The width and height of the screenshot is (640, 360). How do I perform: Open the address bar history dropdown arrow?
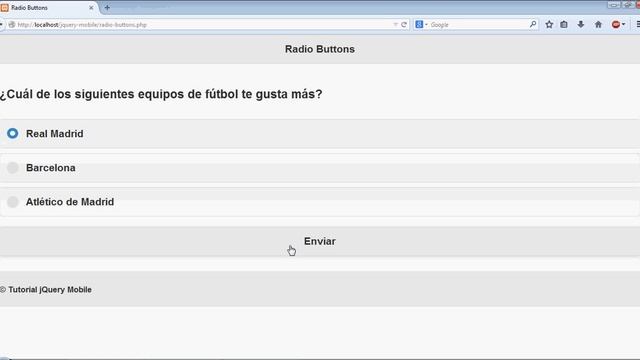click(x=396, y=24)
